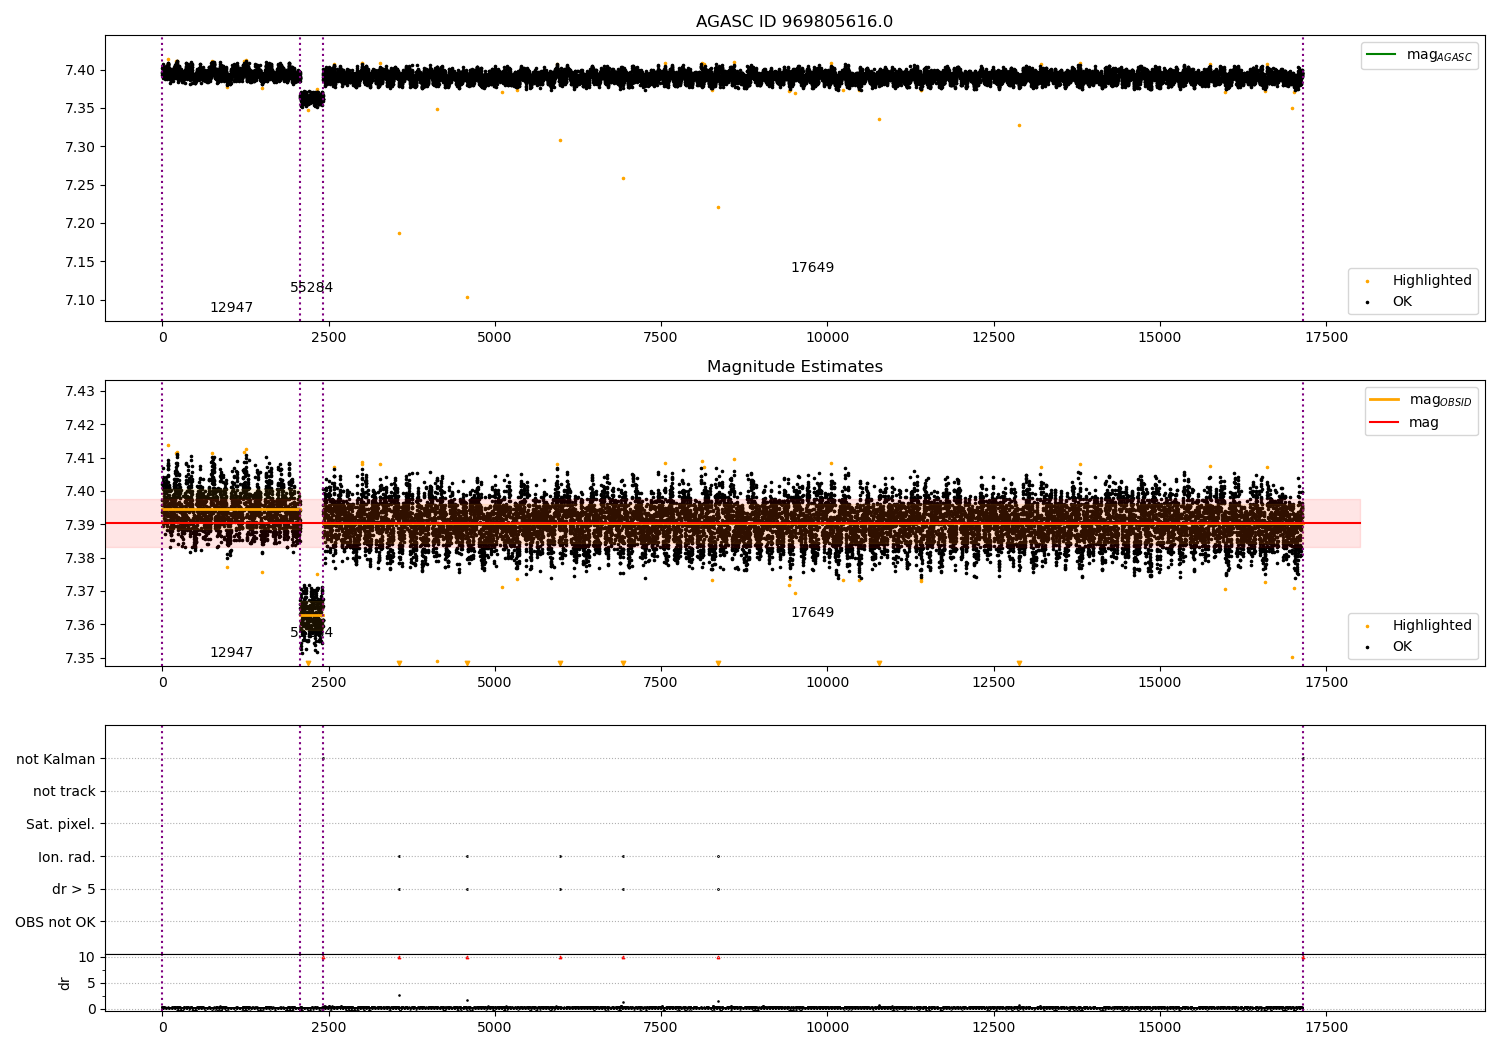This screenshot has height=1050, width=1500.
Task: Click the 'Sat. pixel.' flag label
Action: [x=60, y=825]
